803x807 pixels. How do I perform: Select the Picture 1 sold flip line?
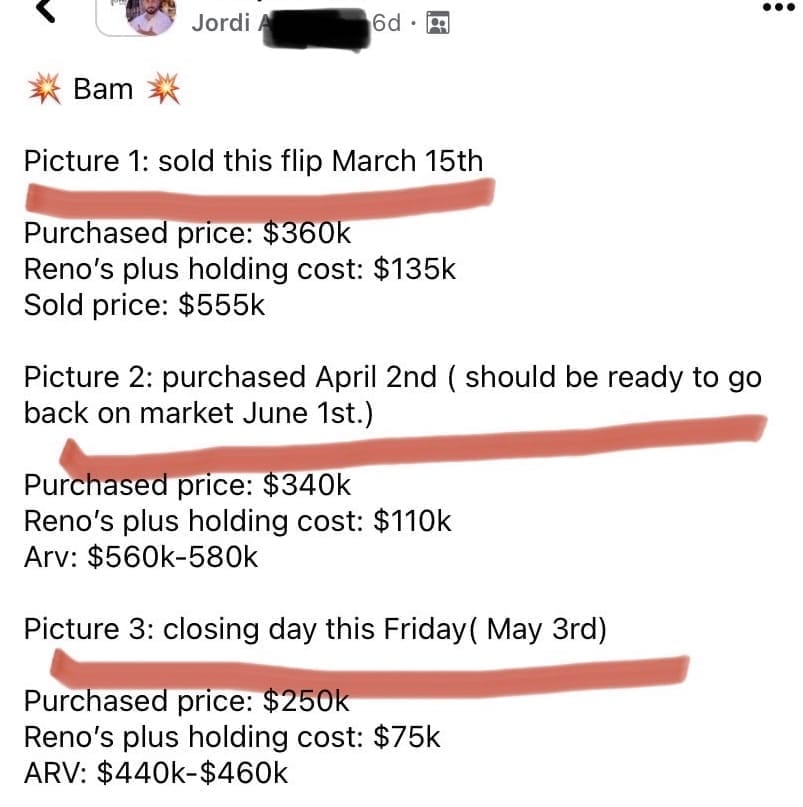point(253,160)
